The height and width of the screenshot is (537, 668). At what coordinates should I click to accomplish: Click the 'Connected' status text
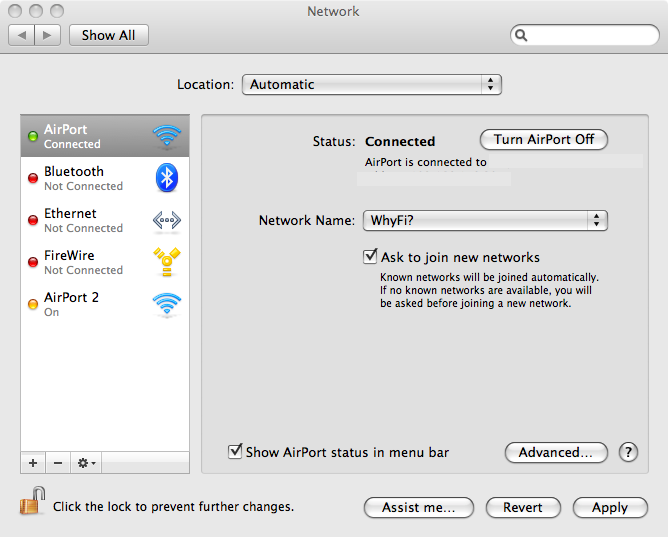[400, 141]
